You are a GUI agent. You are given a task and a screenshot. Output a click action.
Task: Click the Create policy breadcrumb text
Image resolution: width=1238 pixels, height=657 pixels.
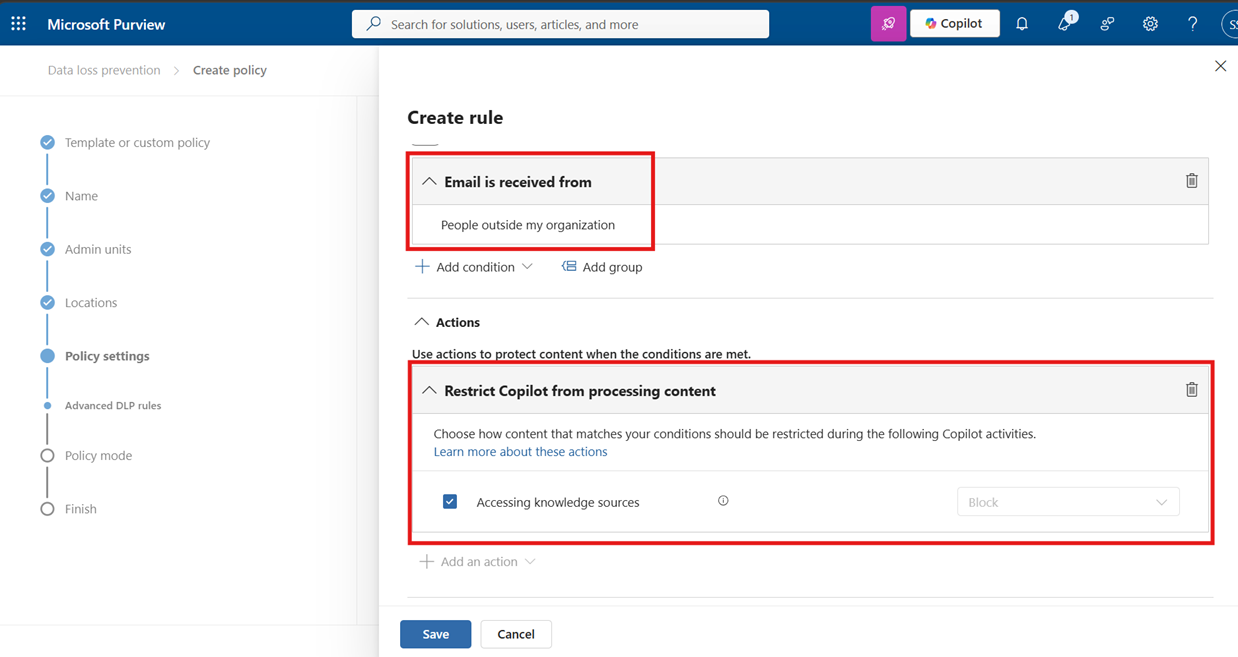click(230, 70)
